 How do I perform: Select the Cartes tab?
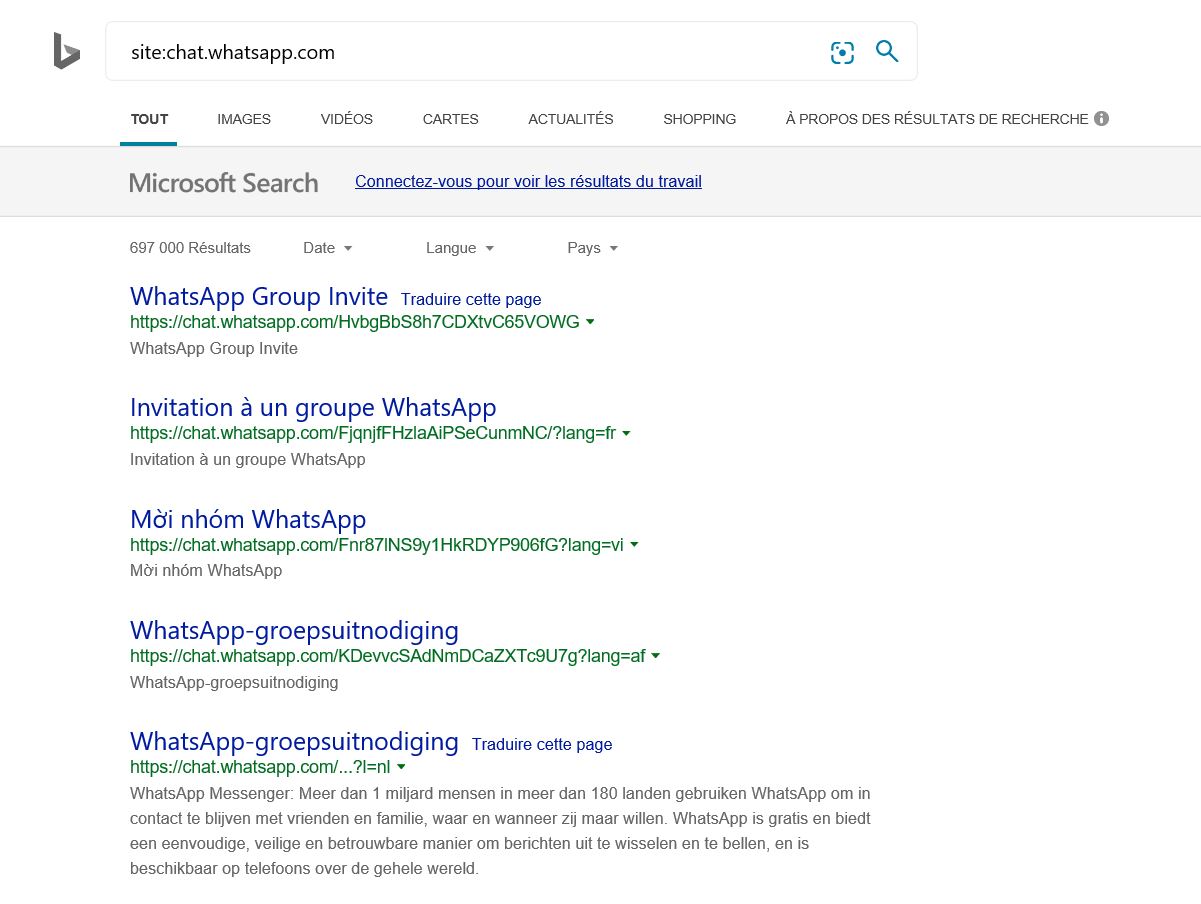450,119
